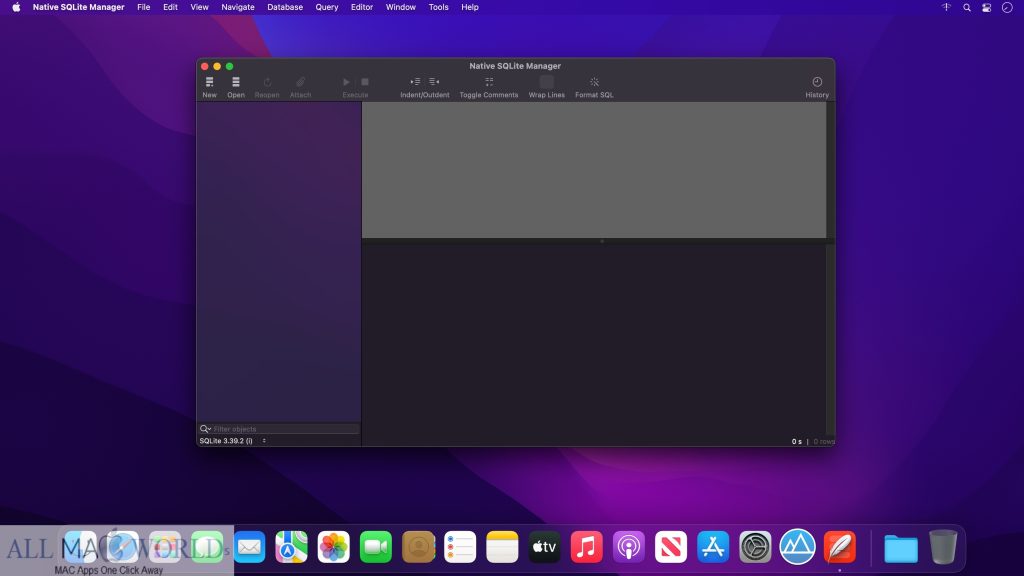Open the Window menu

coord(400,7)
